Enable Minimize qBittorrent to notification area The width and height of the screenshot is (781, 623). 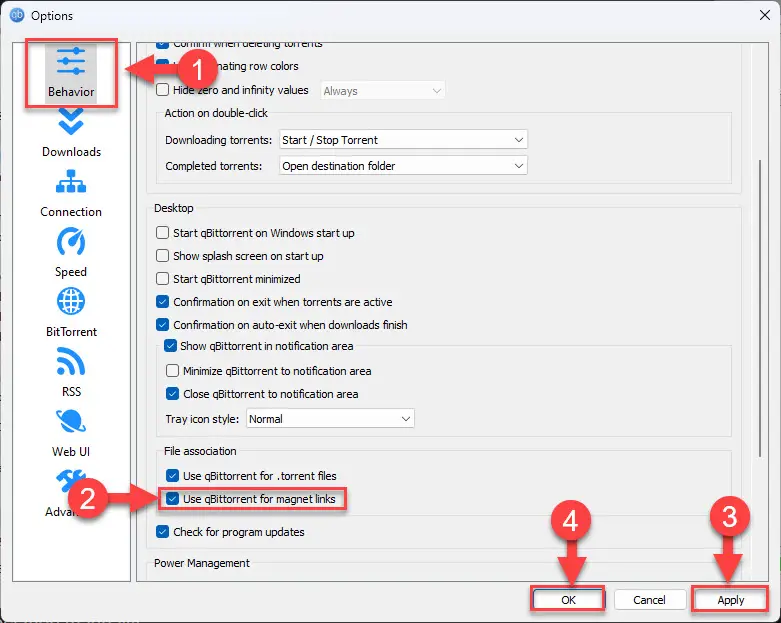172,371
